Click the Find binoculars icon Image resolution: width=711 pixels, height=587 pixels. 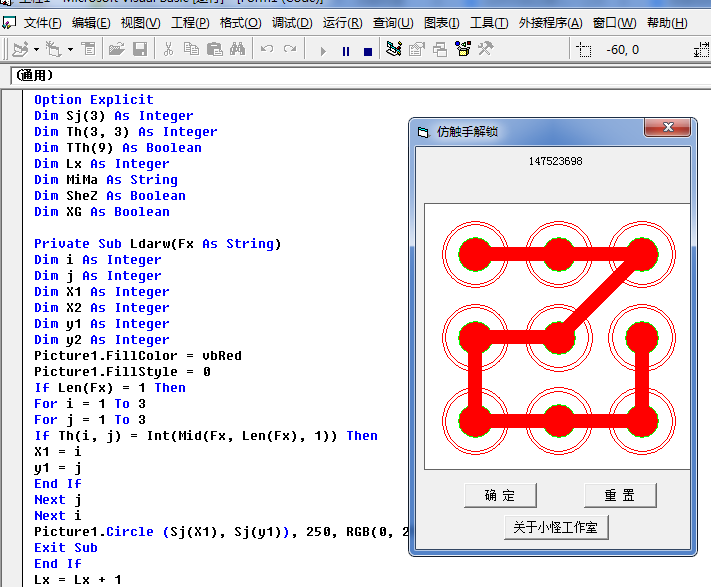pos(237,49)
